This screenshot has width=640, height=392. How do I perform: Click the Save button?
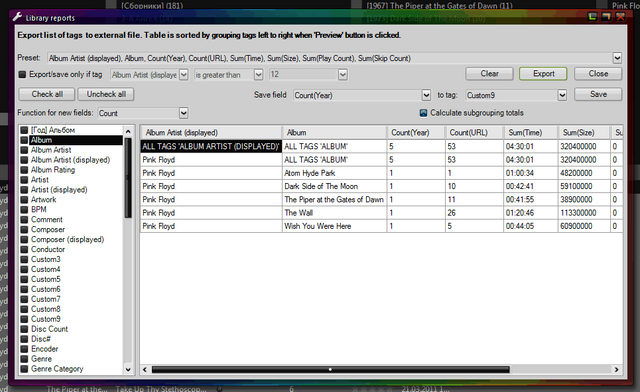[598, 94]
